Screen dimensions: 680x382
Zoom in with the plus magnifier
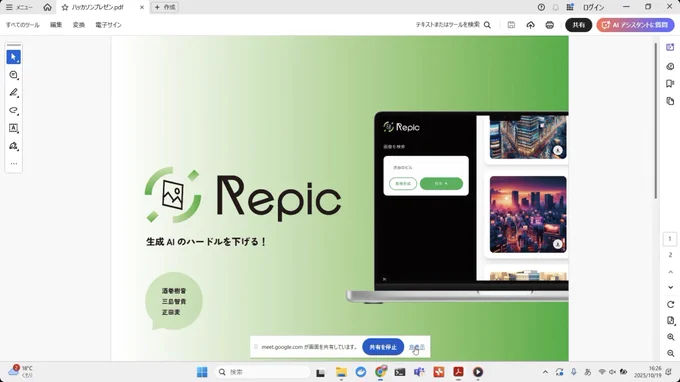coord(670,337)
